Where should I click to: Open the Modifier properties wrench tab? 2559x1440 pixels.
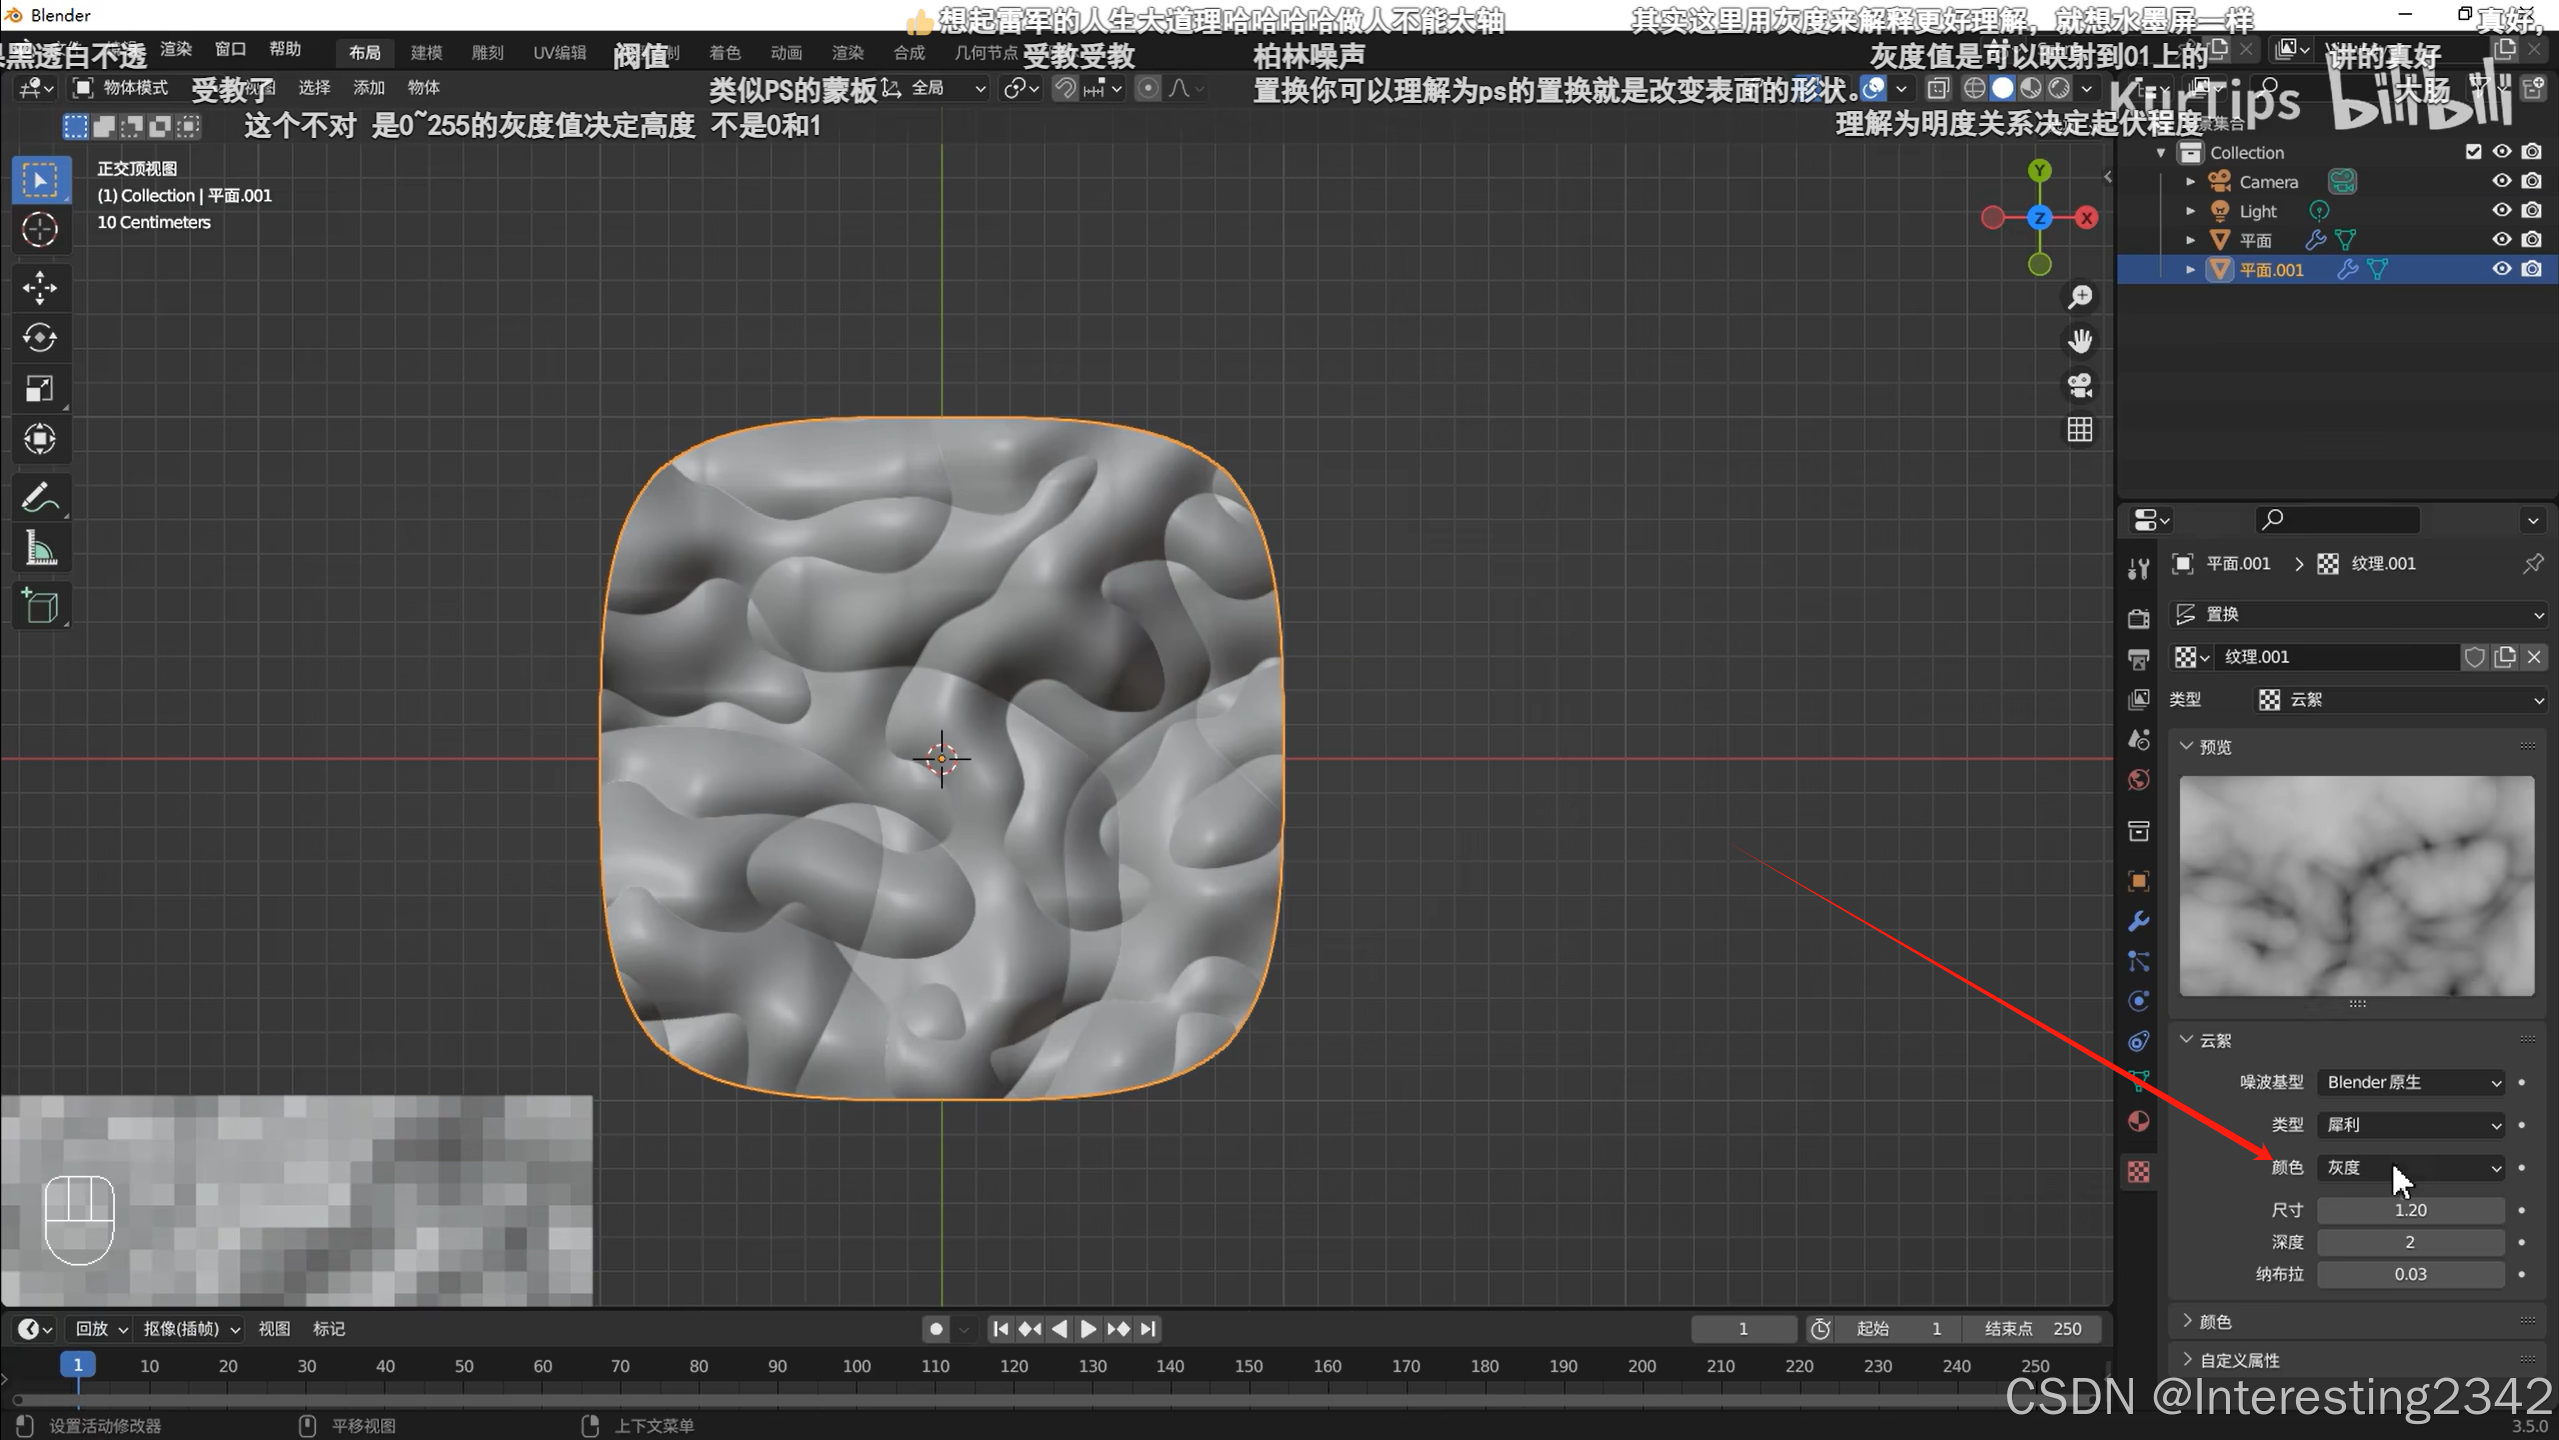click(2139, 921)
